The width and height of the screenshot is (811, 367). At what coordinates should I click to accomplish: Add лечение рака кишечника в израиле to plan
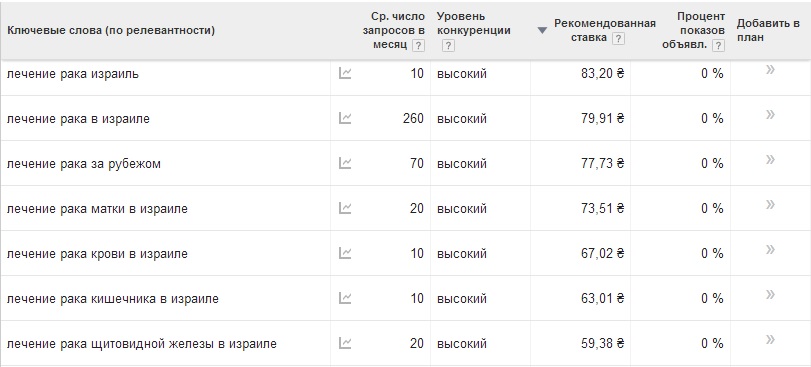pyautogui.click(x=770, y=294)
